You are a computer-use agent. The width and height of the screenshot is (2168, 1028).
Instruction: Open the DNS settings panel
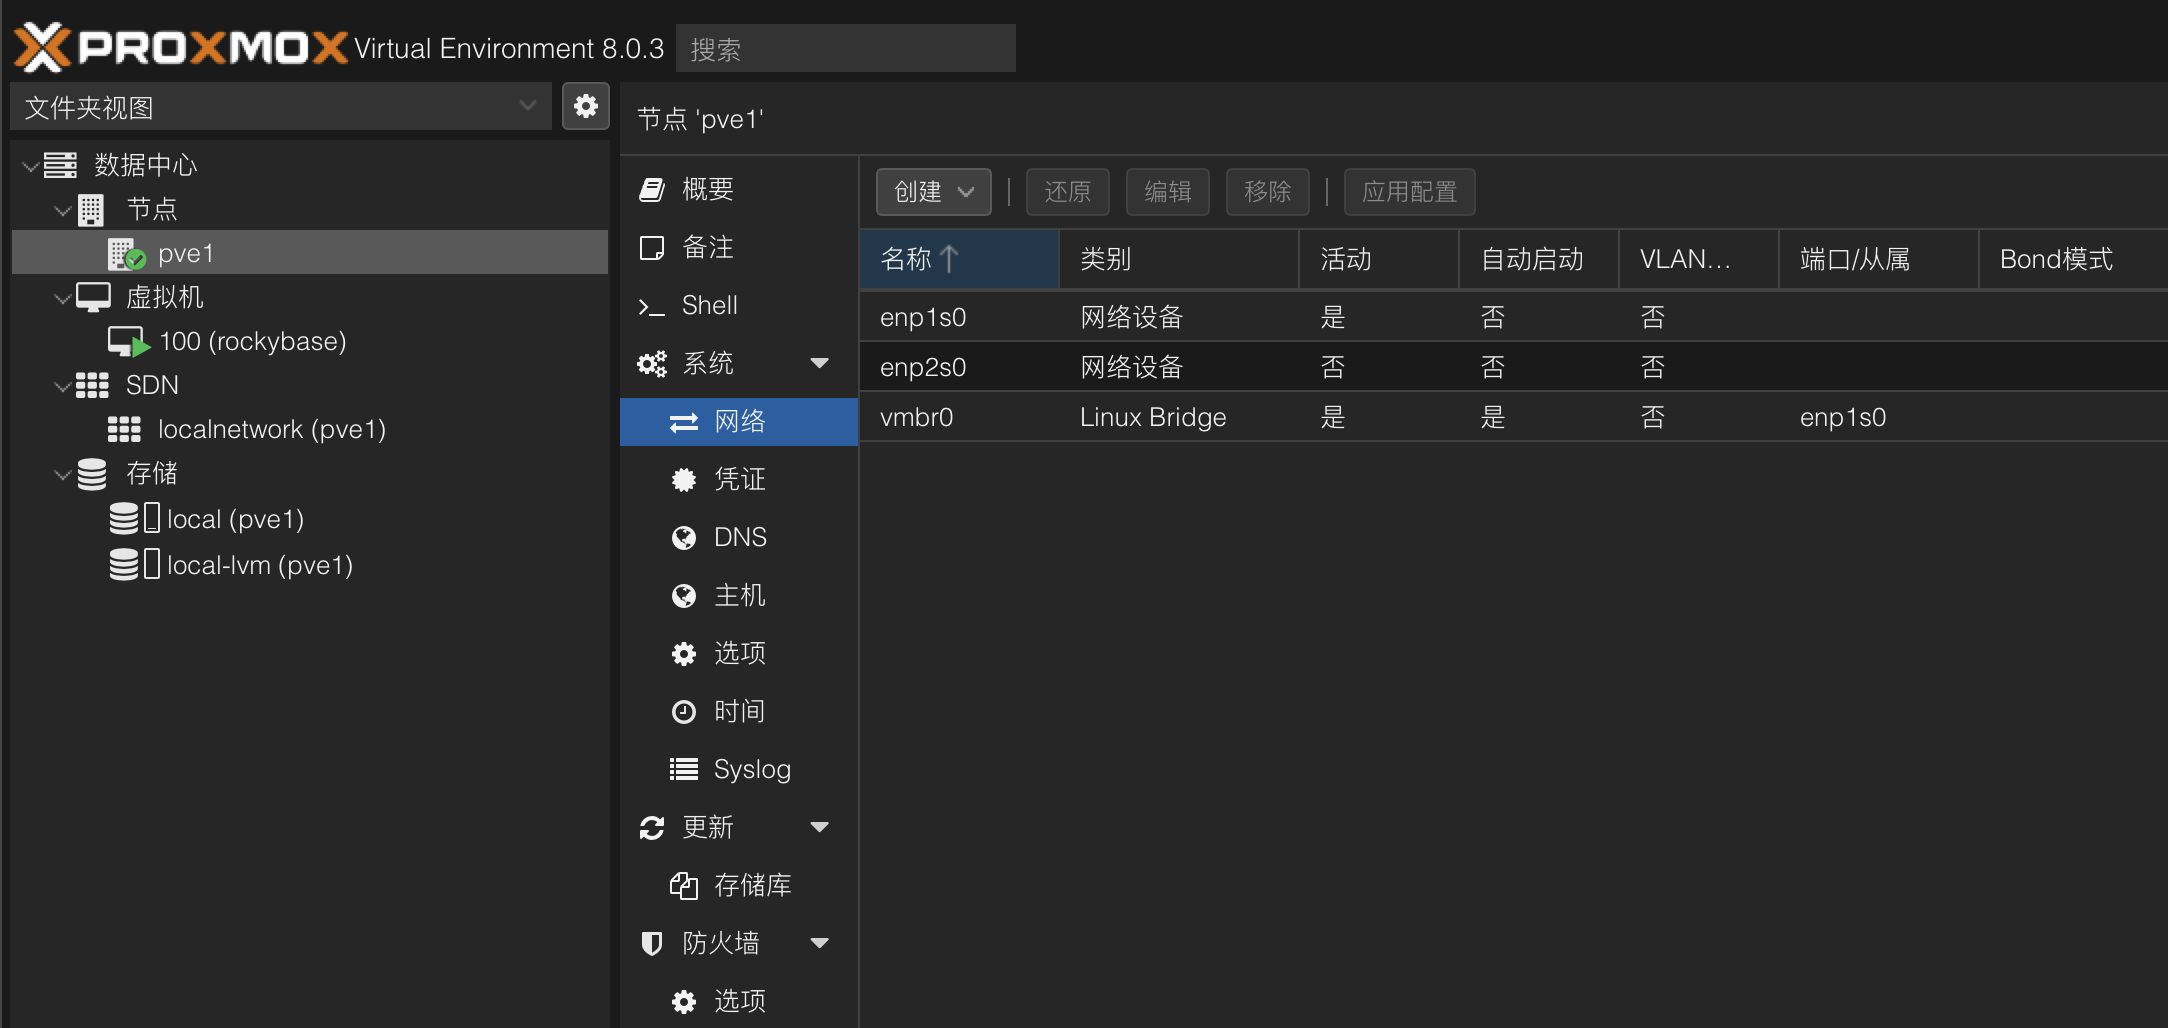pos(739,537)
